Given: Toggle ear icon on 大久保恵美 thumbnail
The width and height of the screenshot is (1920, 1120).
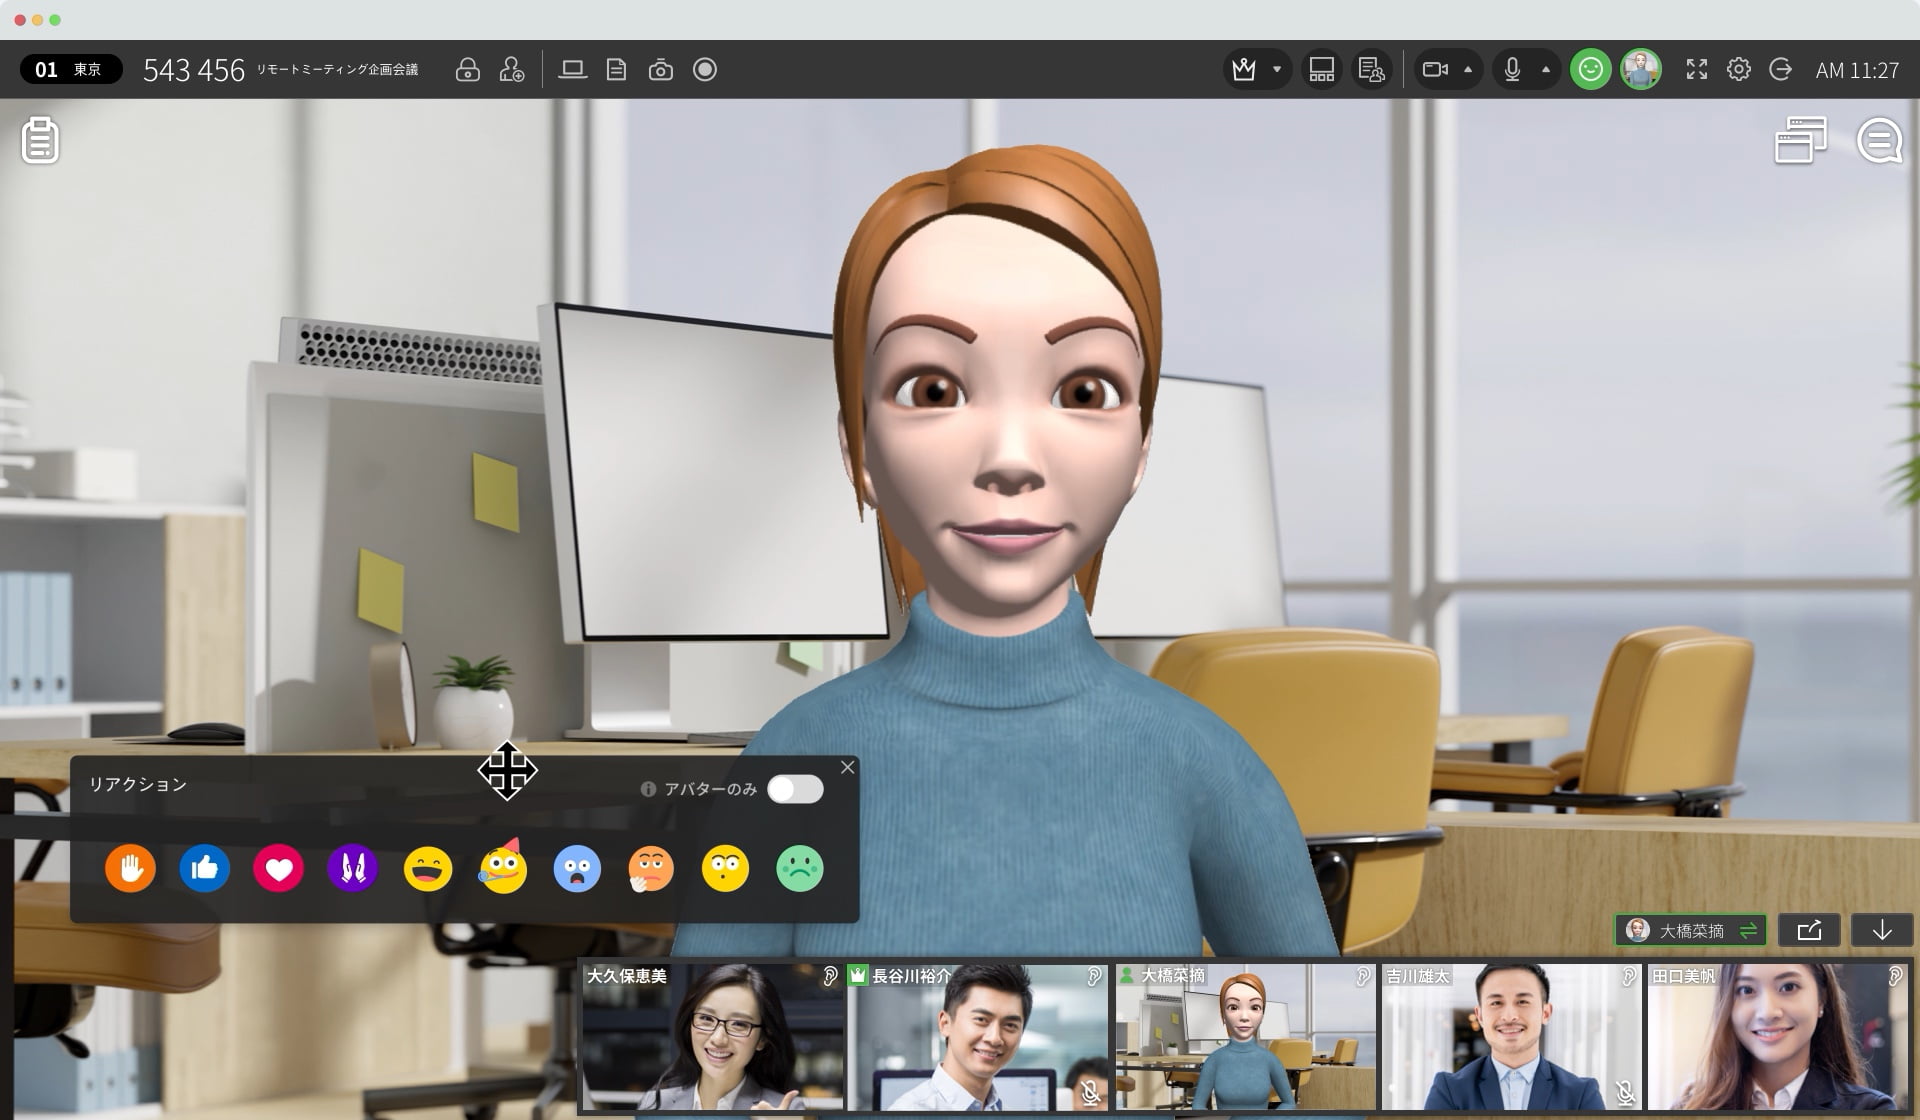Looking at the screenshot, I should pyautogui.click(x=830, y=976).
